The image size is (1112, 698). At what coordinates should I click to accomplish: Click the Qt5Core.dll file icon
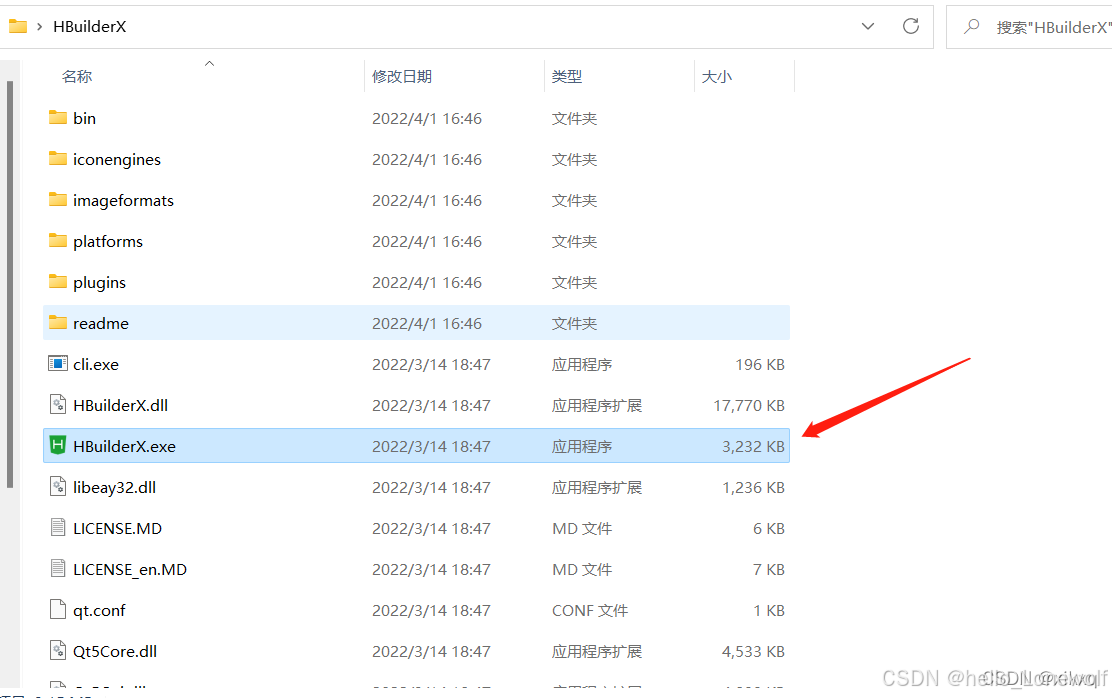[57, 651]
